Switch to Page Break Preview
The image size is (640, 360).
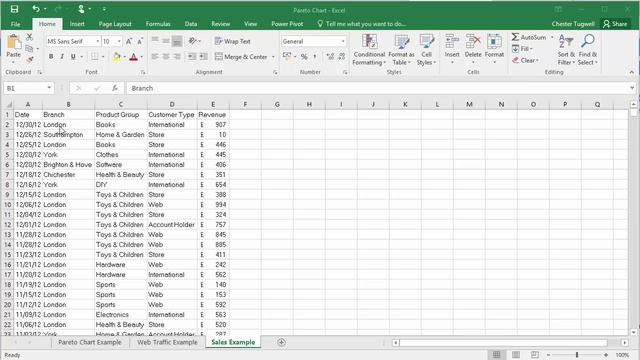point(535,355)
